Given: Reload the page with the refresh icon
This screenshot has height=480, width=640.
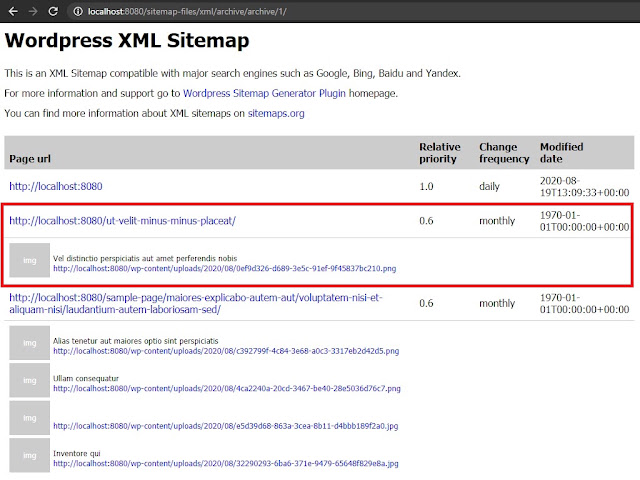Looking at the screenshot, I should [x=53, y=11].
